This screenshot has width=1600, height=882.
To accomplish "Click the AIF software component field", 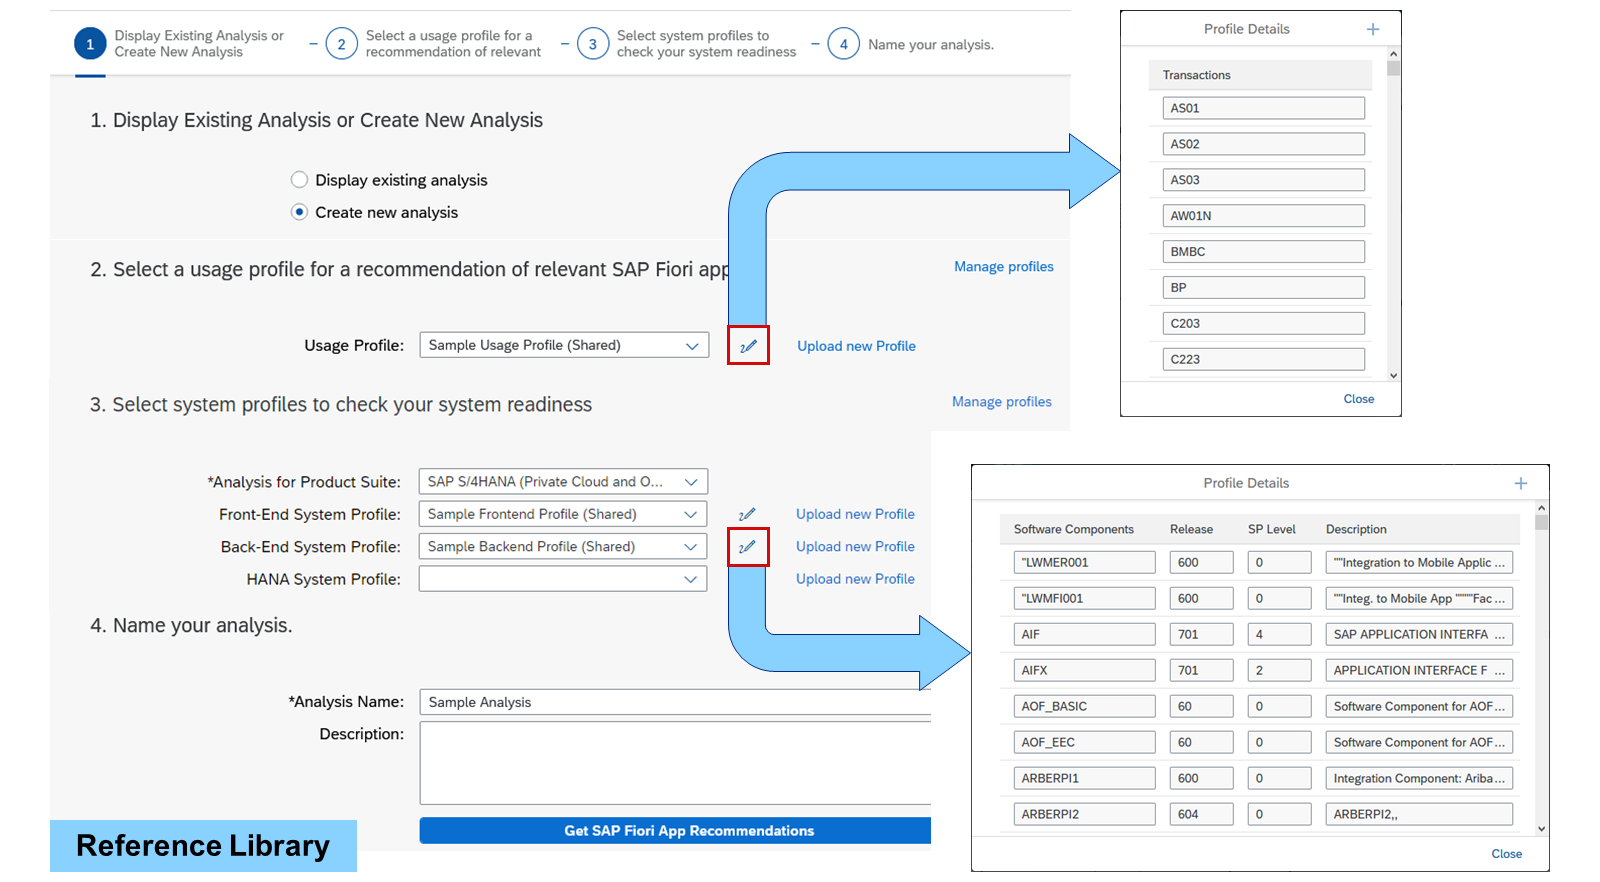I will 1085,634.
